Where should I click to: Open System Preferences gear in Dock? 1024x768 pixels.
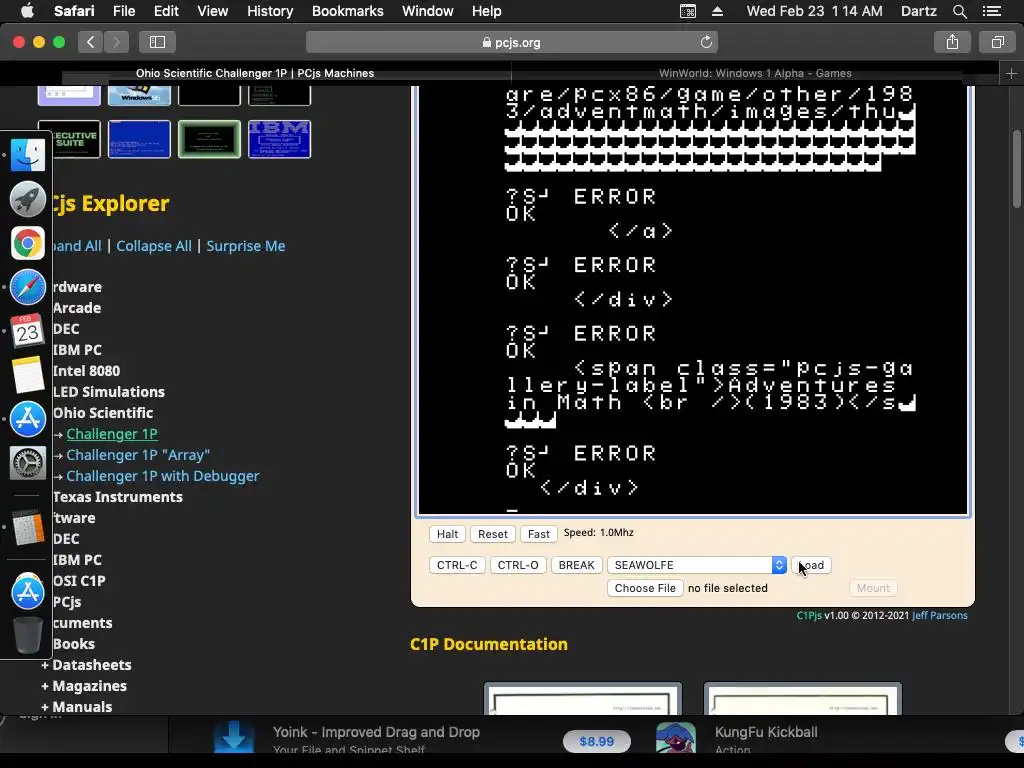pyautogui.click(x=27, y=462)
